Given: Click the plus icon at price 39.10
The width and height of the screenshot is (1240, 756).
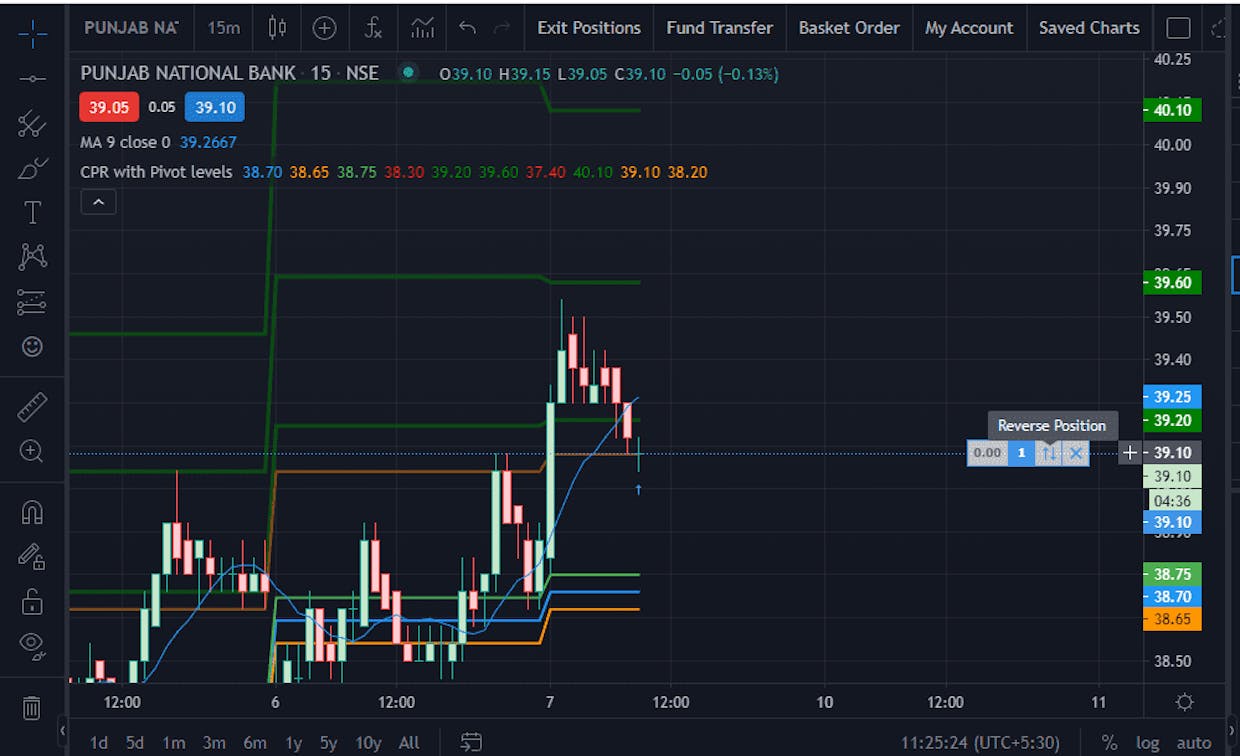Looking at the screenshot, I should 1130,453.
